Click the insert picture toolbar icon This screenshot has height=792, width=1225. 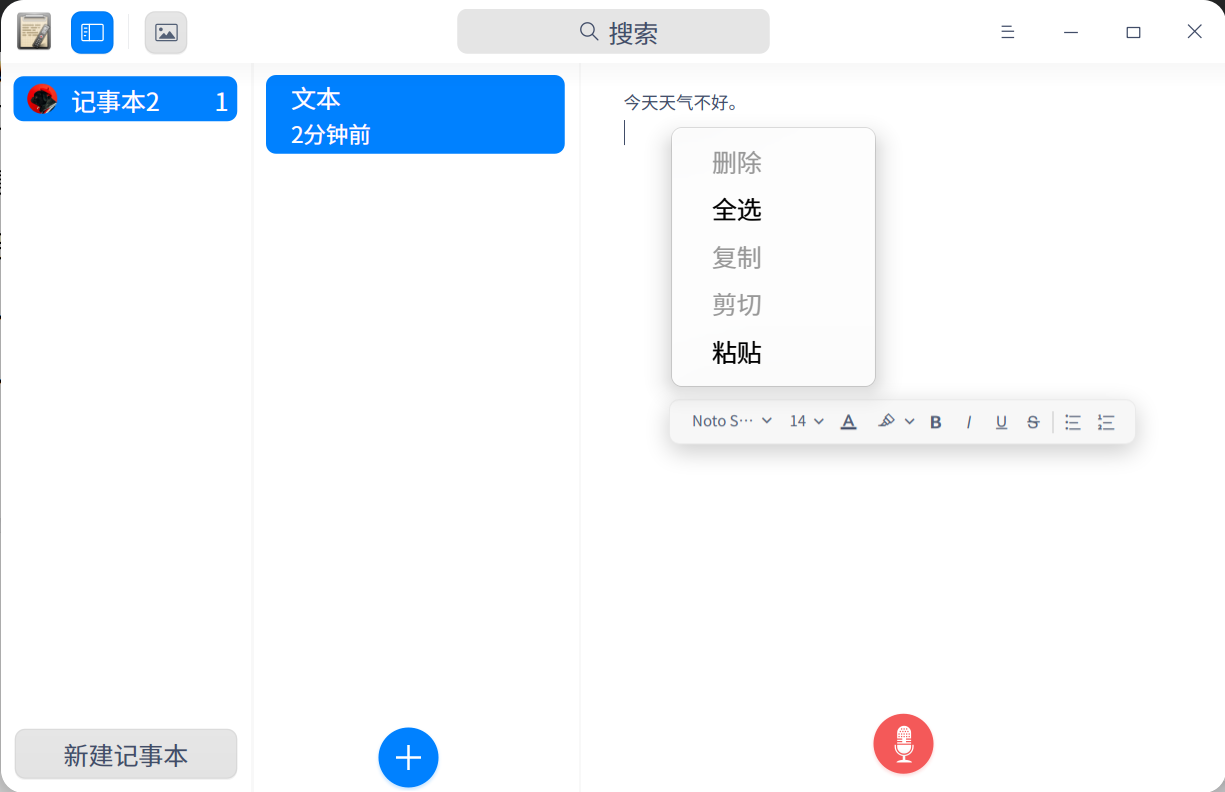[166, 32]
